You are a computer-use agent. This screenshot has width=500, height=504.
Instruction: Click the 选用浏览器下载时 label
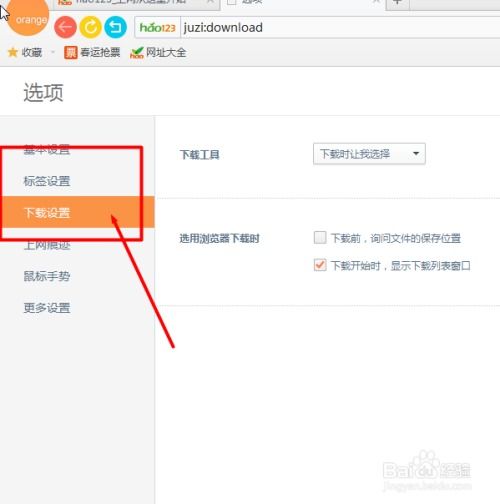pyautogui.click(x=219, y=238)
